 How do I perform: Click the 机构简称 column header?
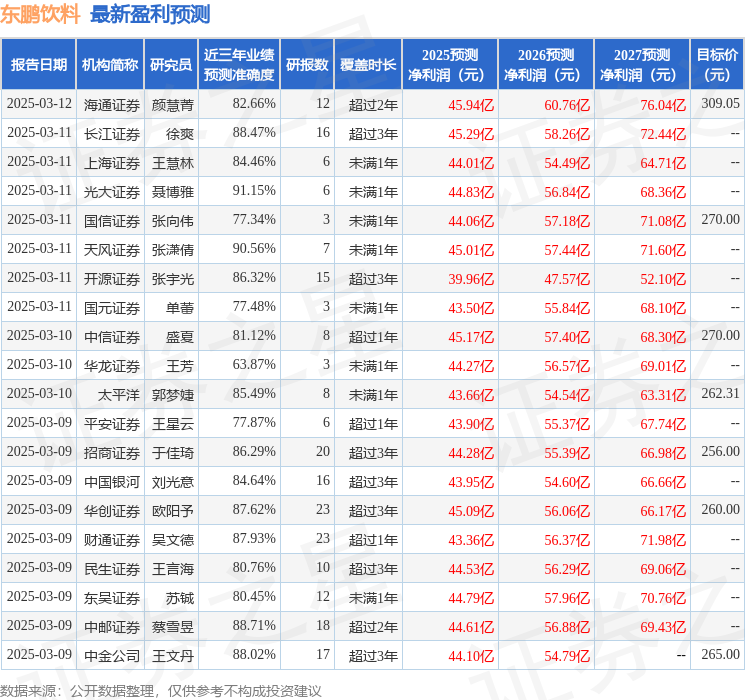110,64
